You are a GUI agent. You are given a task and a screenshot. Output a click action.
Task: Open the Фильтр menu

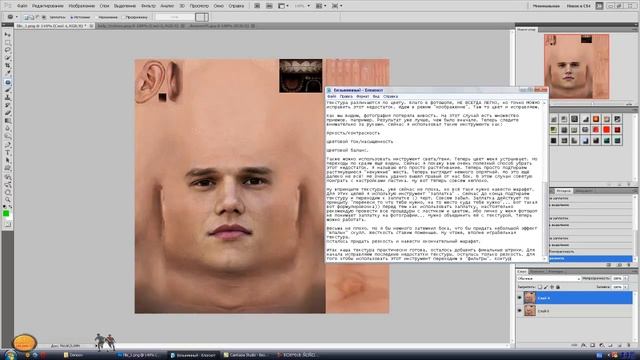(x=148, y=6)
